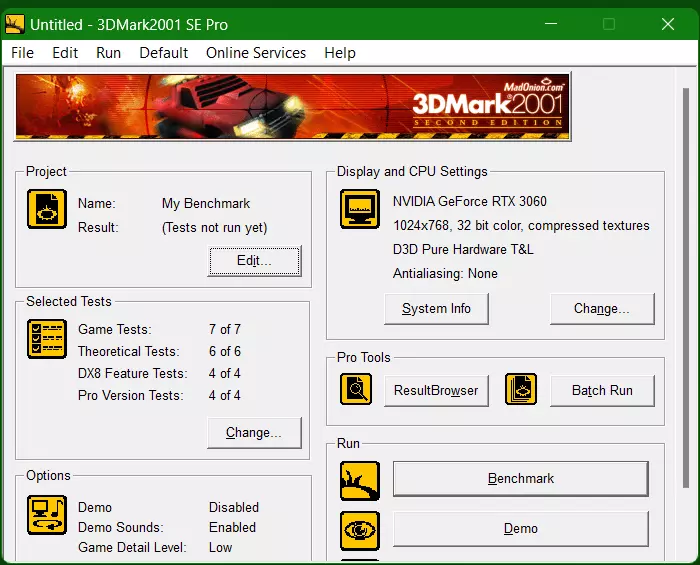Click the 3DMark2001 Second Edition banner
Viewport: 700px width, 565px height.
click(x=292, y=107)
